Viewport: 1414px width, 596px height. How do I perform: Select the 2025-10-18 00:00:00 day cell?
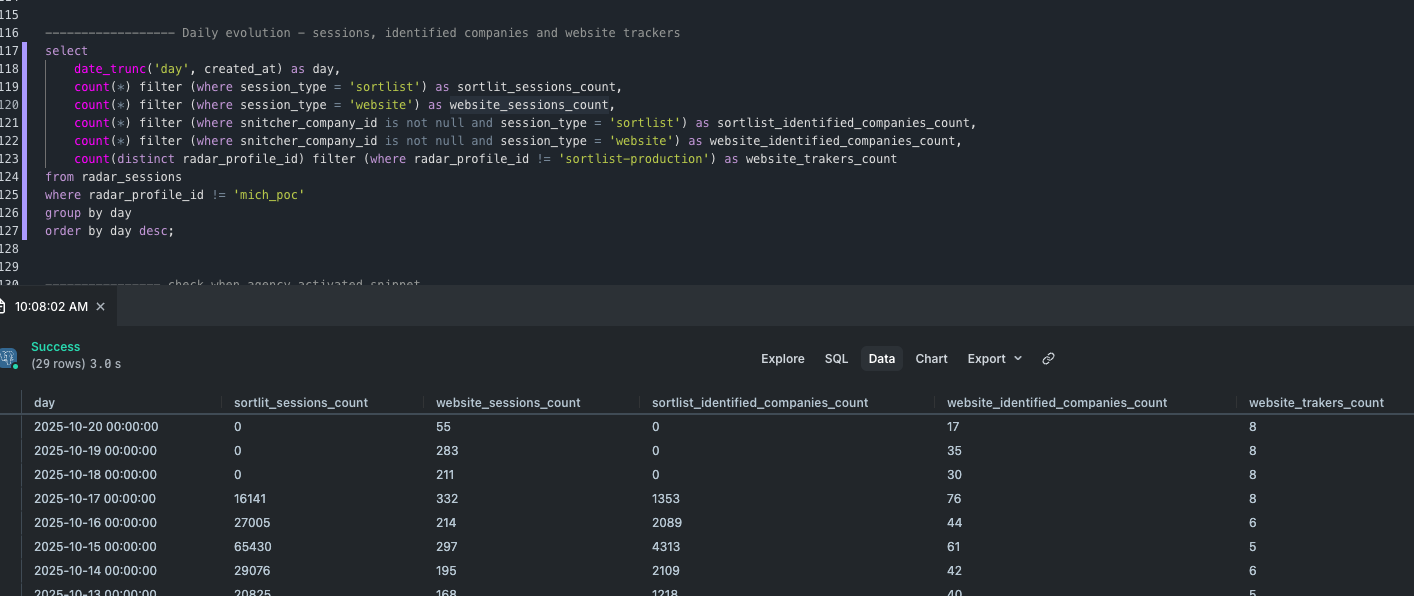click(x=96, y=475)
